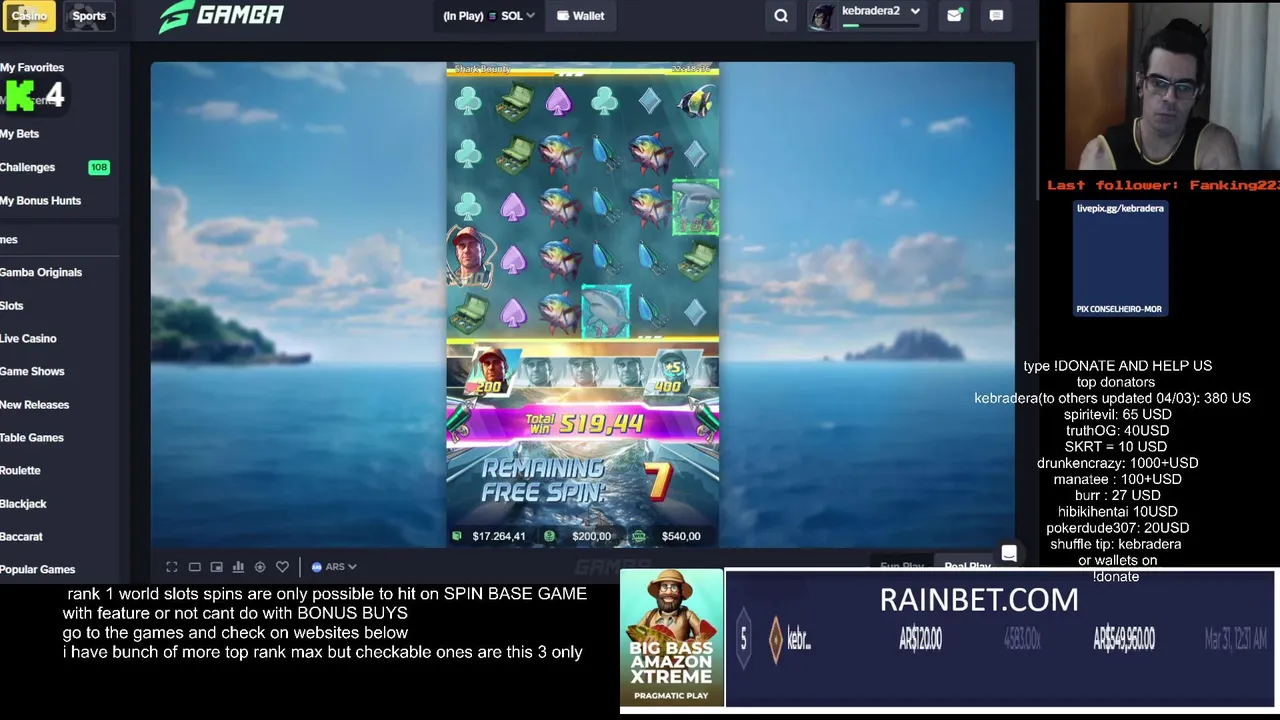Open Blackjack category

coord(23,503)
